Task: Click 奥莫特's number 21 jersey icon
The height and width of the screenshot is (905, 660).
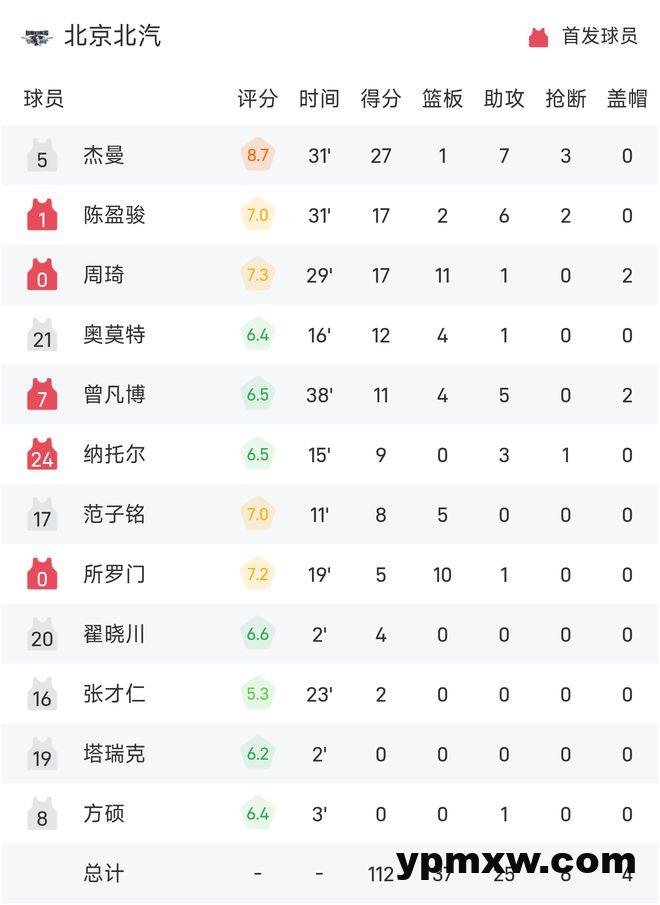Action: (42, 335)
